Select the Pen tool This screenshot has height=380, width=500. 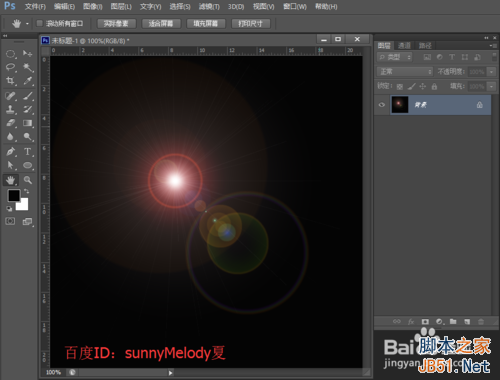pos(10,152)
